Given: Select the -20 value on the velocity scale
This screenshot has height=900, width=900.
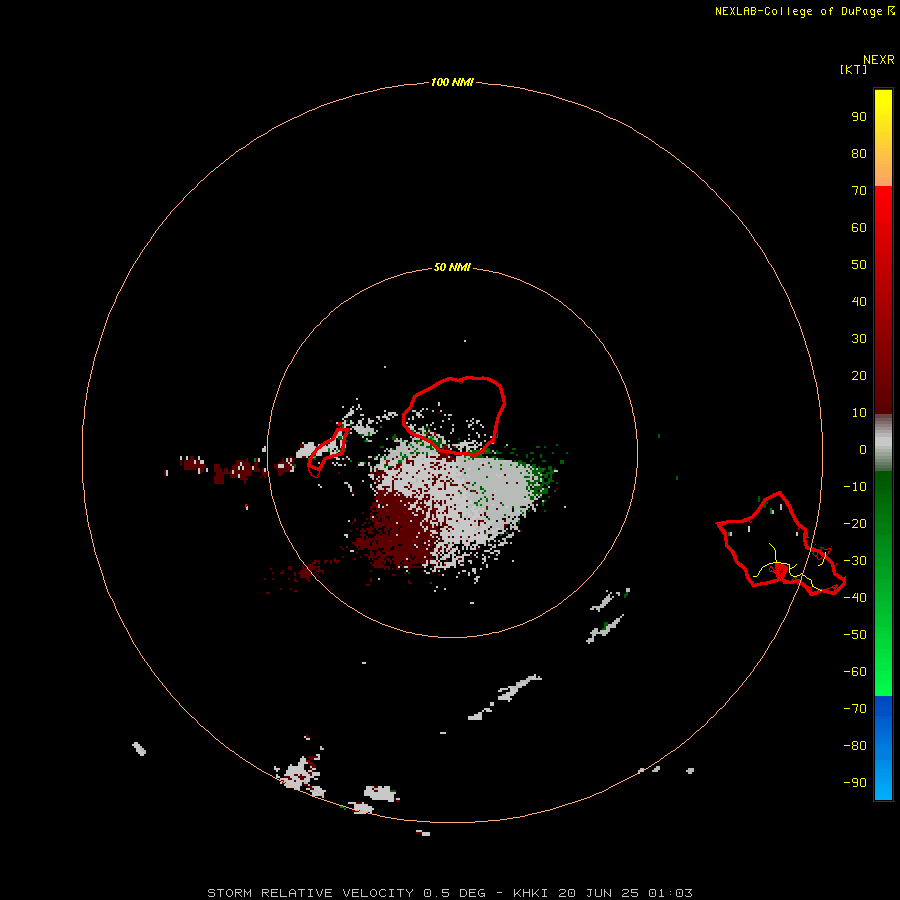Looking at the screenshot, I should (855, 523).
